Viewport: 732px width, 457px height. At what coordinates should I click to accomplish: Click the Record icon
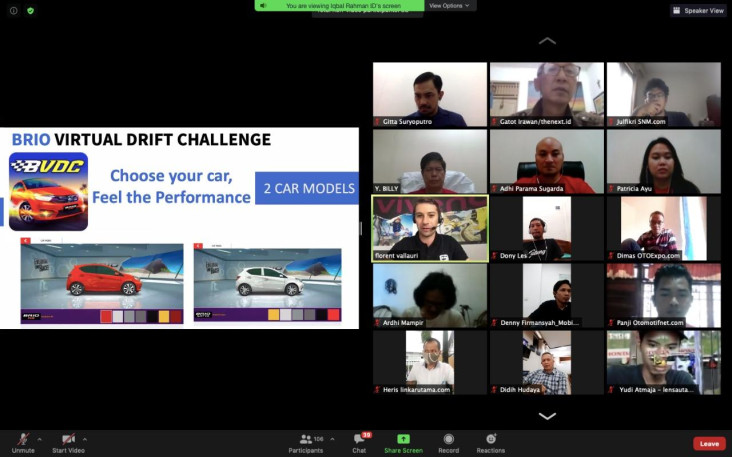tap(449, 439)
